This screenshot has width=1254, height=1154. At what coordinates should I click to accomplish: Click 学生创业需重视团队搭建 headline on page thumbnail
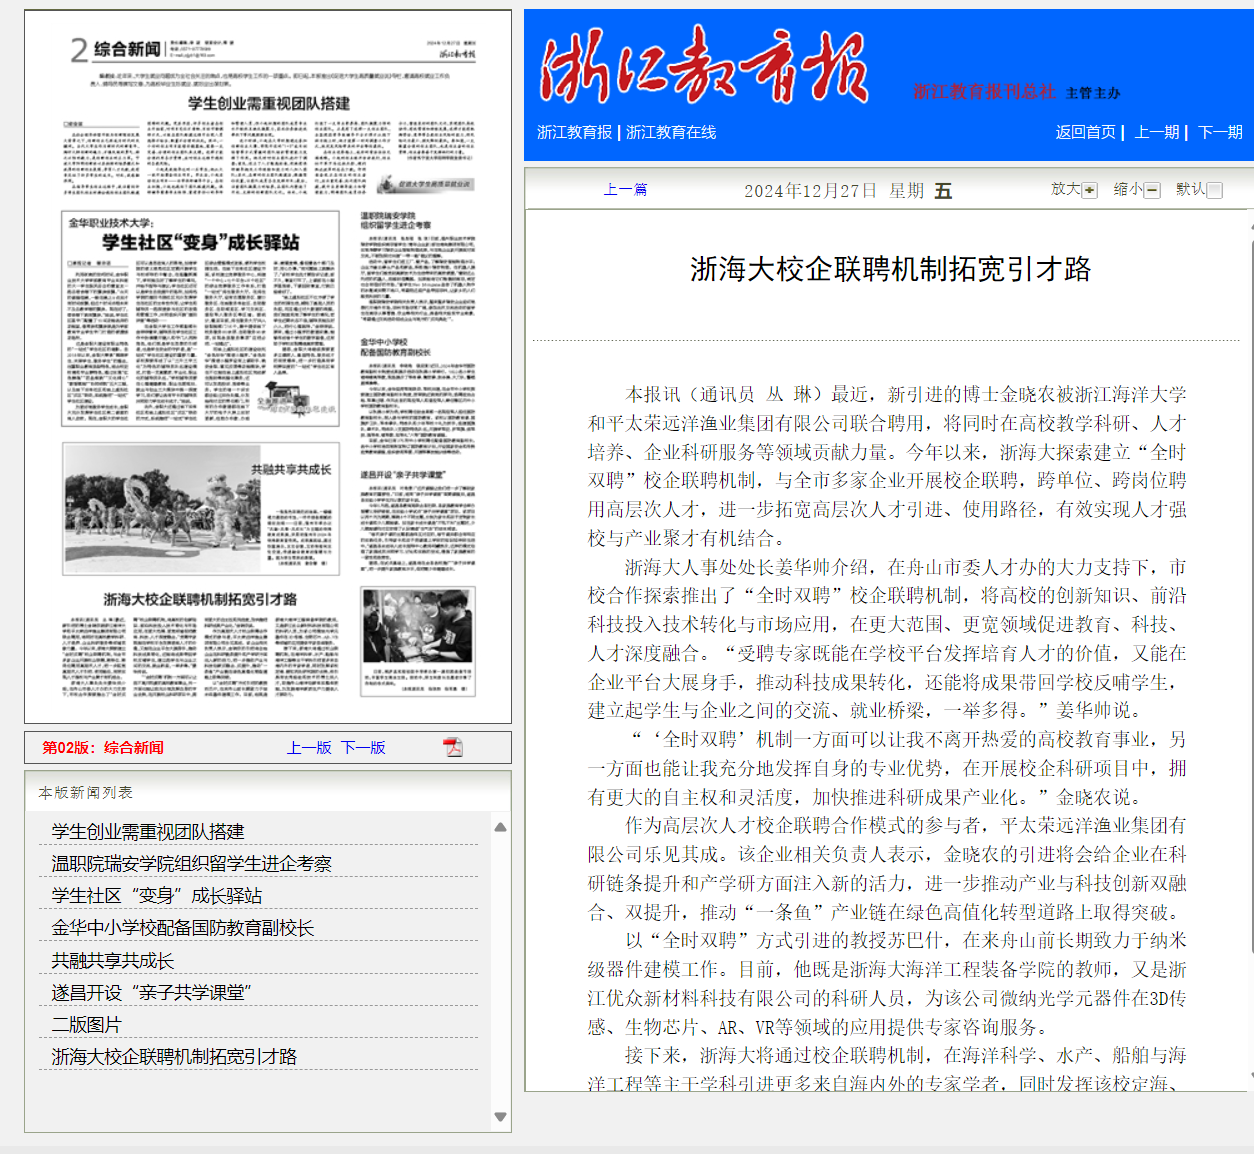269,103
